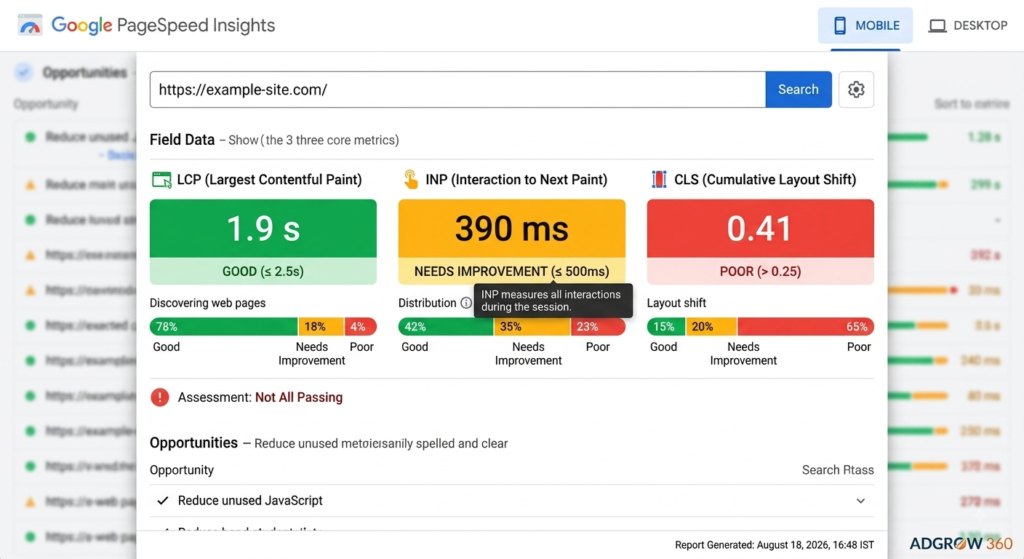The width and height of the screenshot is (1024, 559).
Task: Click the INP pointing hand icon
Action: [x=411, y=179]
